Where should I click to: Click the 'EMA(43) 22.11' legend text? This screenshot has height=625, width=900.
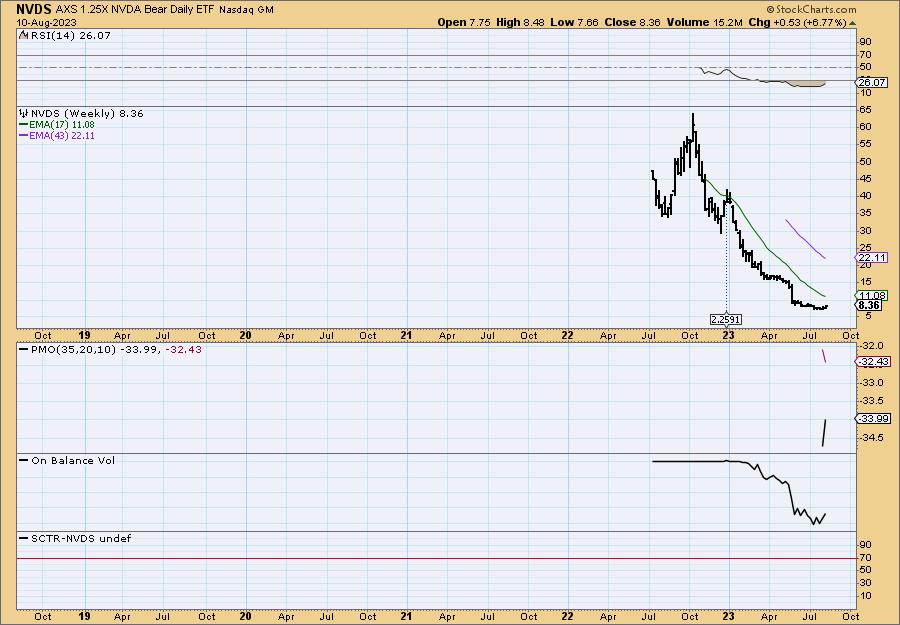point(62,136)
